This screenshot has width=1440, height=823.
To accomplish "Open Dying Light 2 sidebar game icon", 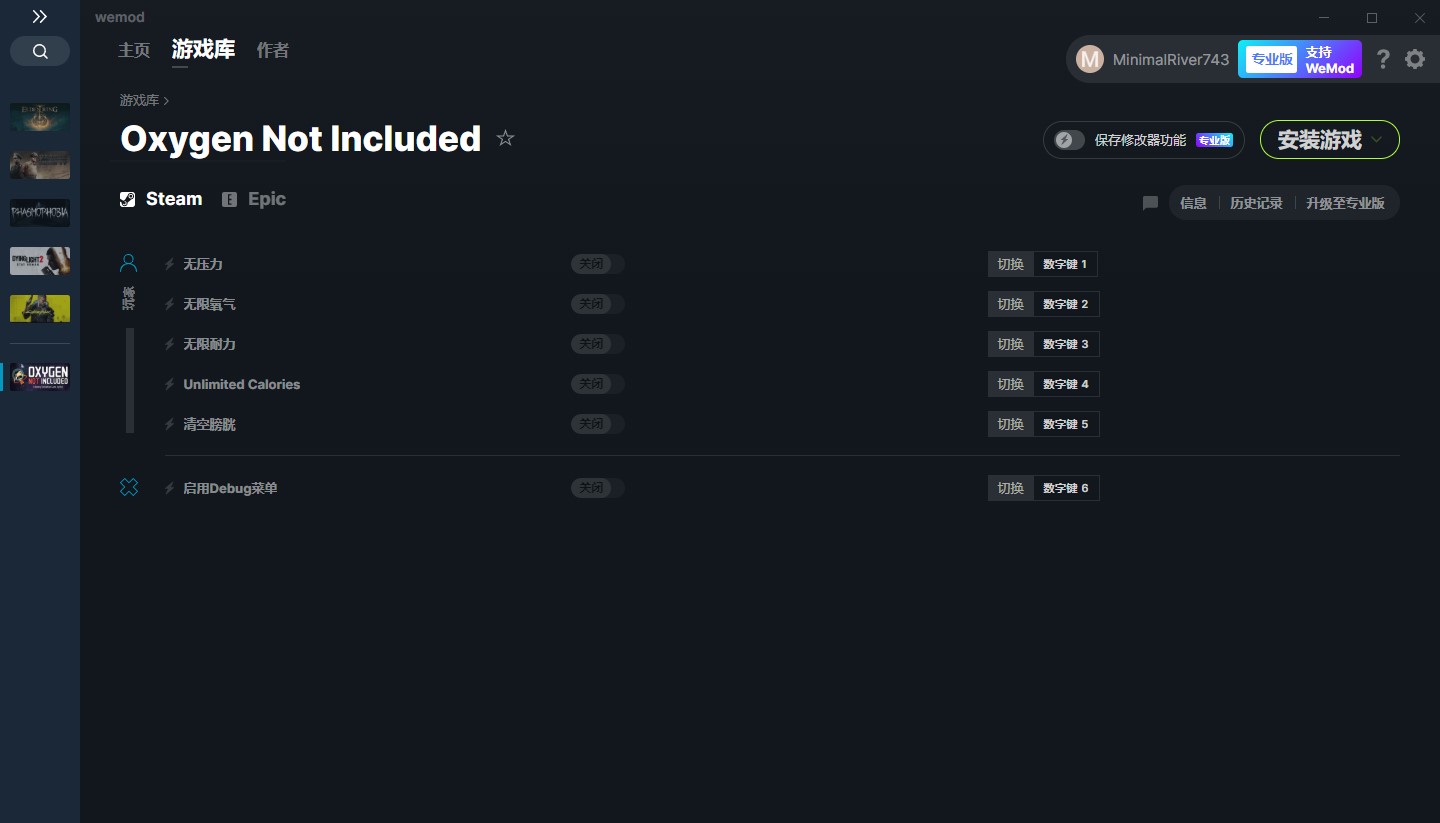I will 40,261.
